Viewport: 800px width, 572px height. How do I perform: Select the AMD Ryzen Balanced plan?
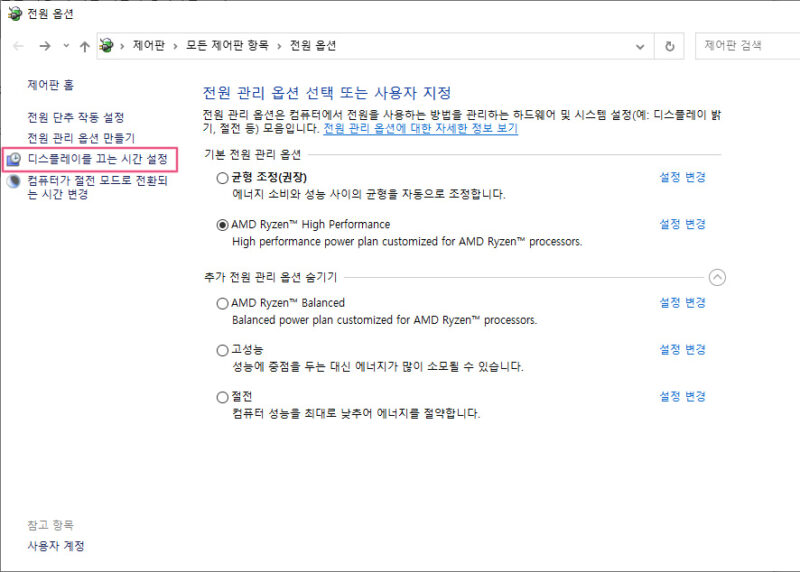pyautogui.click(x=222, y=303)
